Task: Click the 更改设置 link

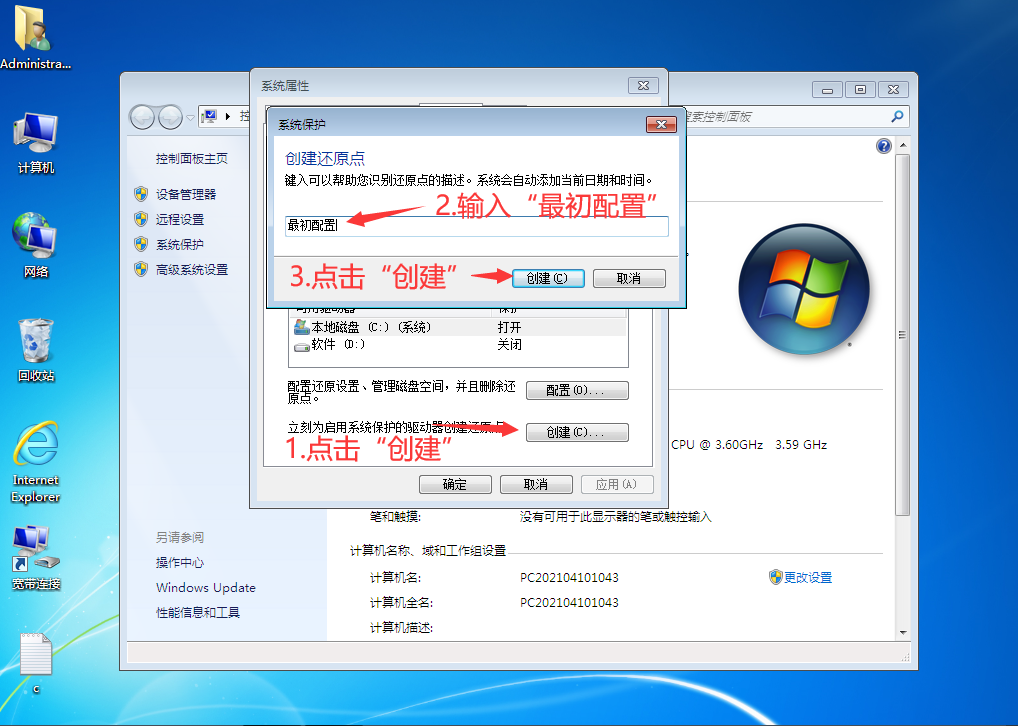Action: tap(808, 577)
